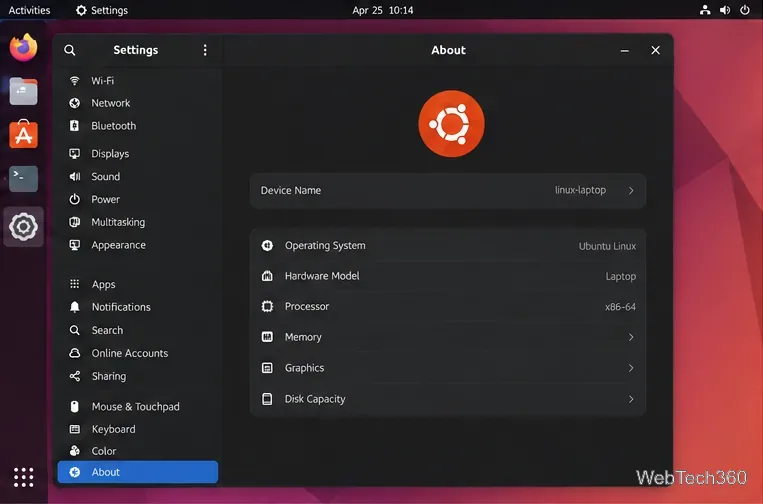Click the Keyboard icon in sidebar

coord(74,429)
